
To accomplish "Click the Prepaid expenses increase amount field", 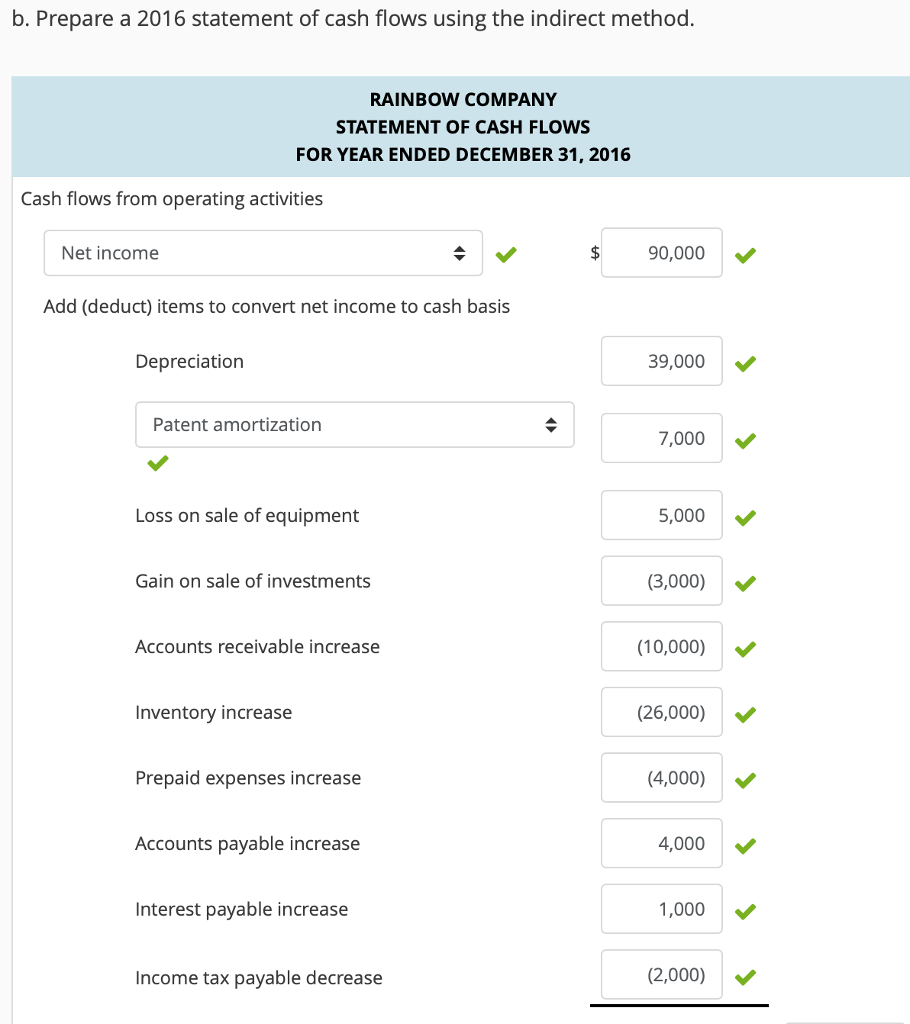I will pos(662,778).
